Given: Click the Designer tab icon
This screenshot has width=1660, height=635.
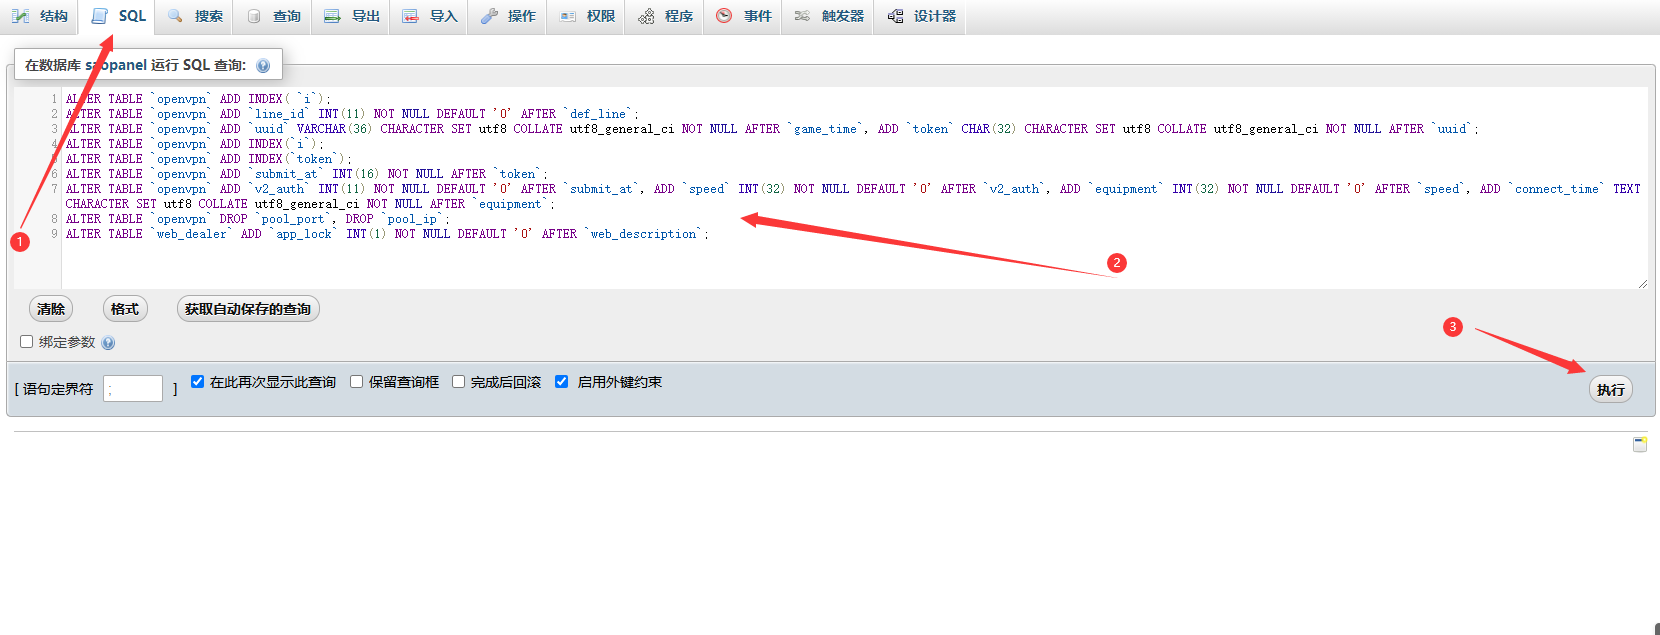Looking at the screenshot, I should (x=895, y=16).
